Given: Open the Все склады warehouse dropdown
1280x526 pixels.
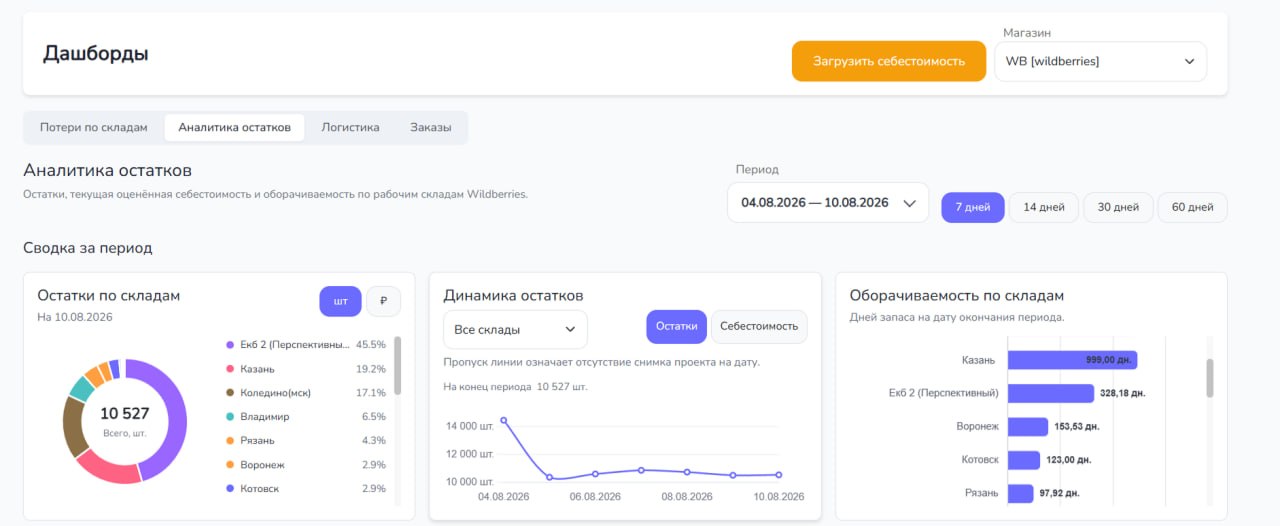Looking at the screenshot, I should point(515,329).
